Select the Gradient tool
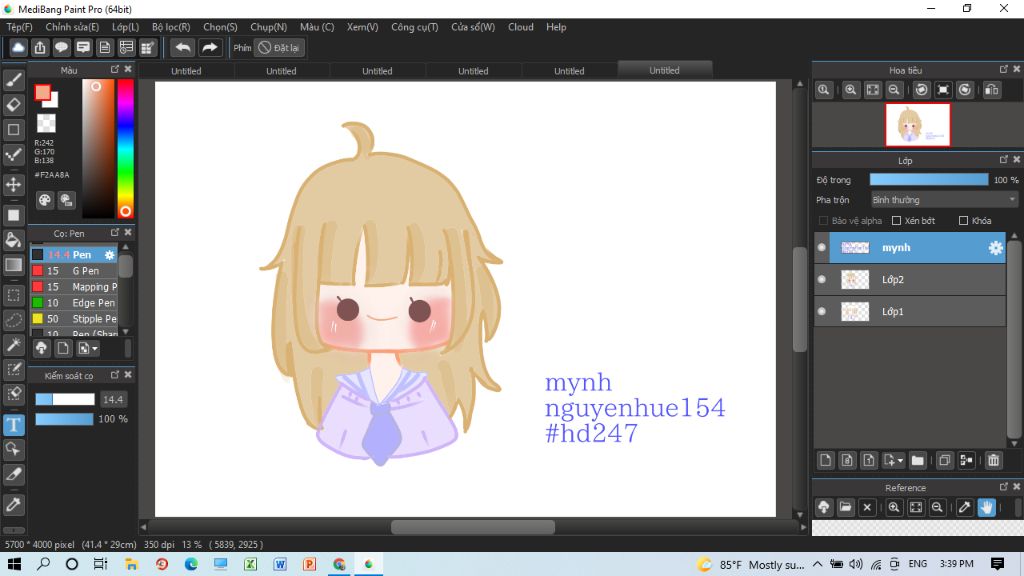Screen dimensions: 1024x576 click(14, 264)
